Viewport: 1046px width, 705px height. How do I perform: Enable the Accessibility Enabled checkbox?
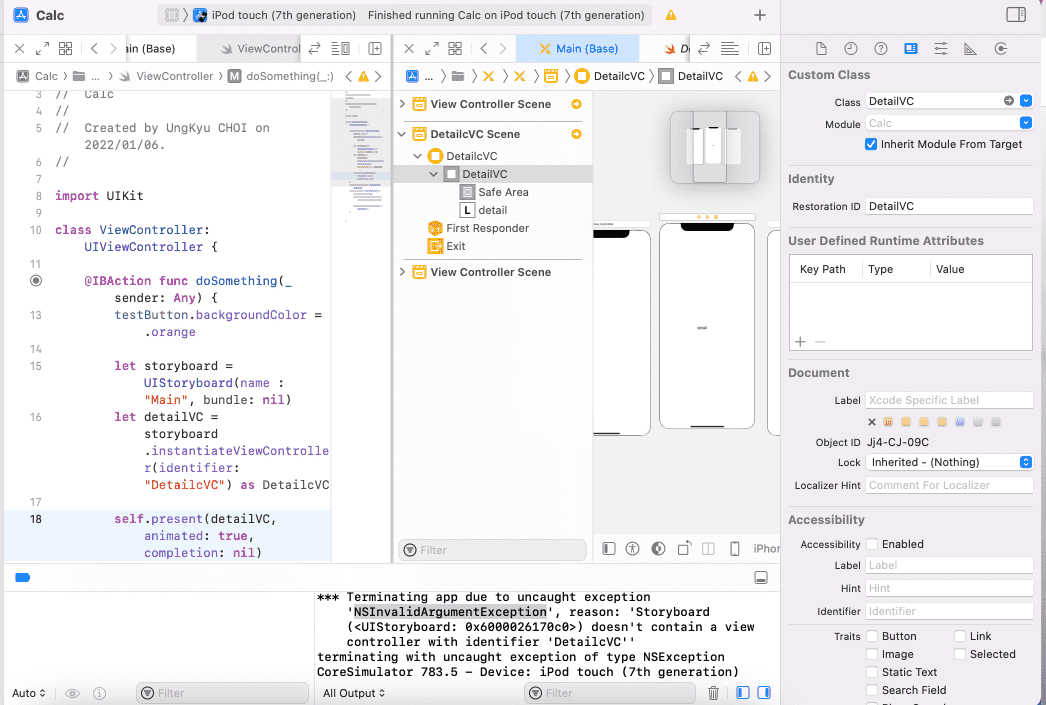(x=872, y=544)
